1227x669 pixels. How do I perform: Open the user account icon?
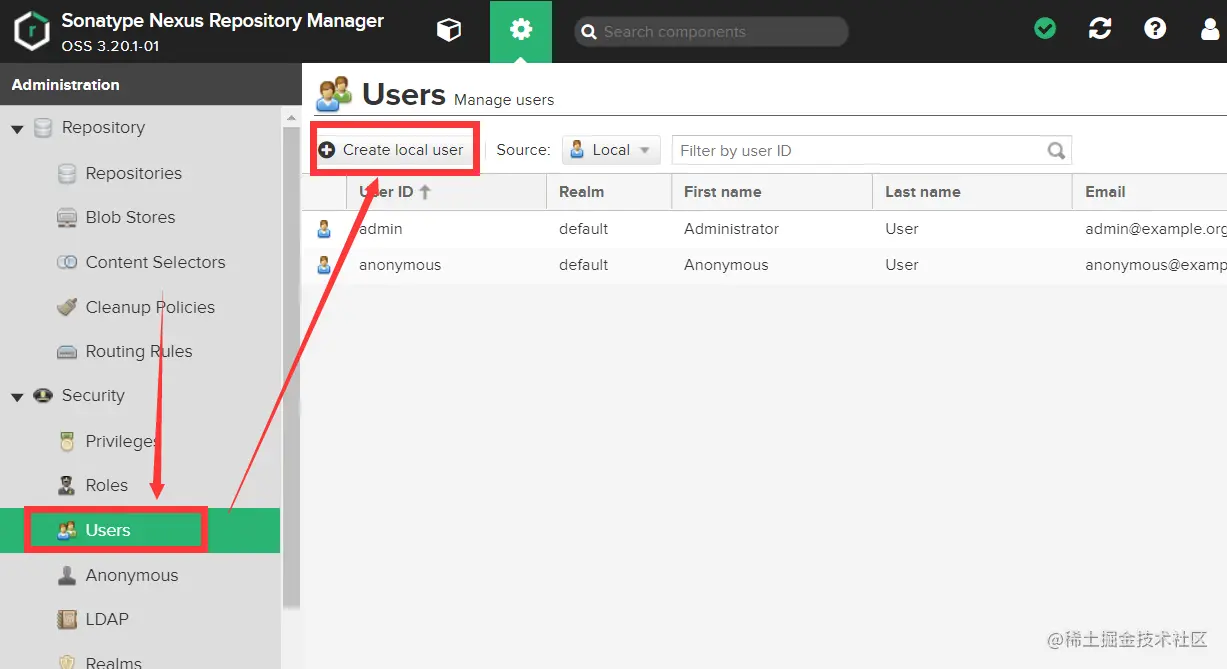tap(1210, 30)
